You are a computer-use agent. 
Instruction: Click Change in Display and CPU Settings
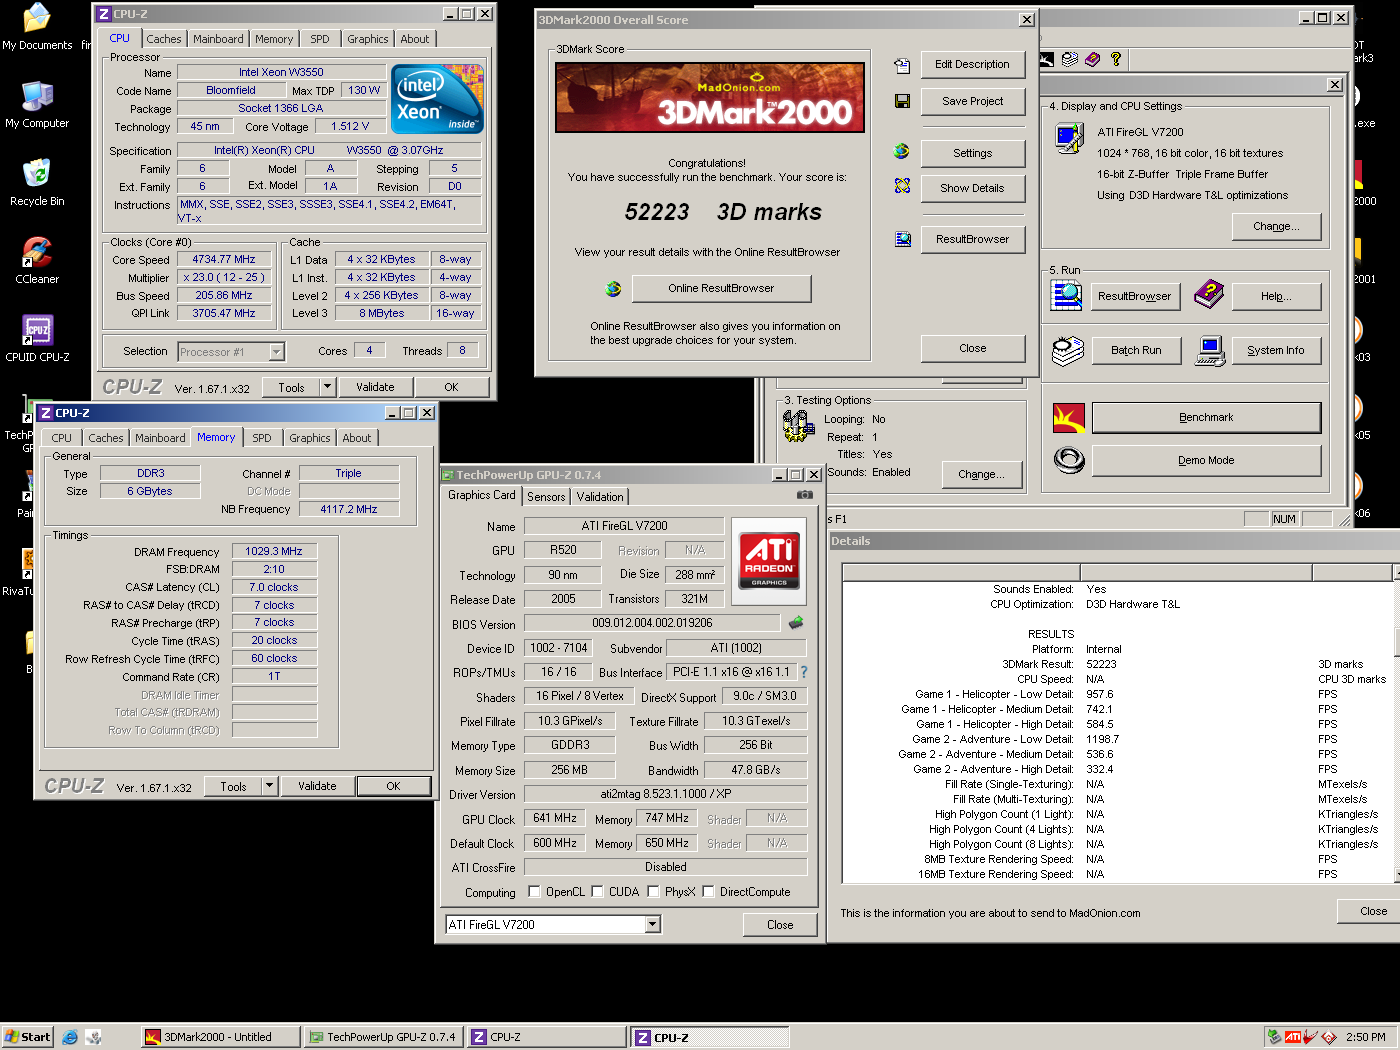[x=1276, y=227]
